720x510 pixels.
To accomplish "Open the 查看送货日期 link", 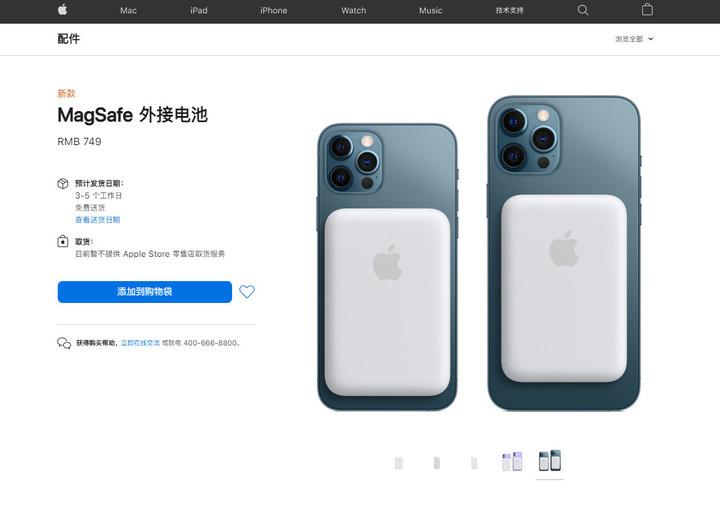I will point(97,220).
